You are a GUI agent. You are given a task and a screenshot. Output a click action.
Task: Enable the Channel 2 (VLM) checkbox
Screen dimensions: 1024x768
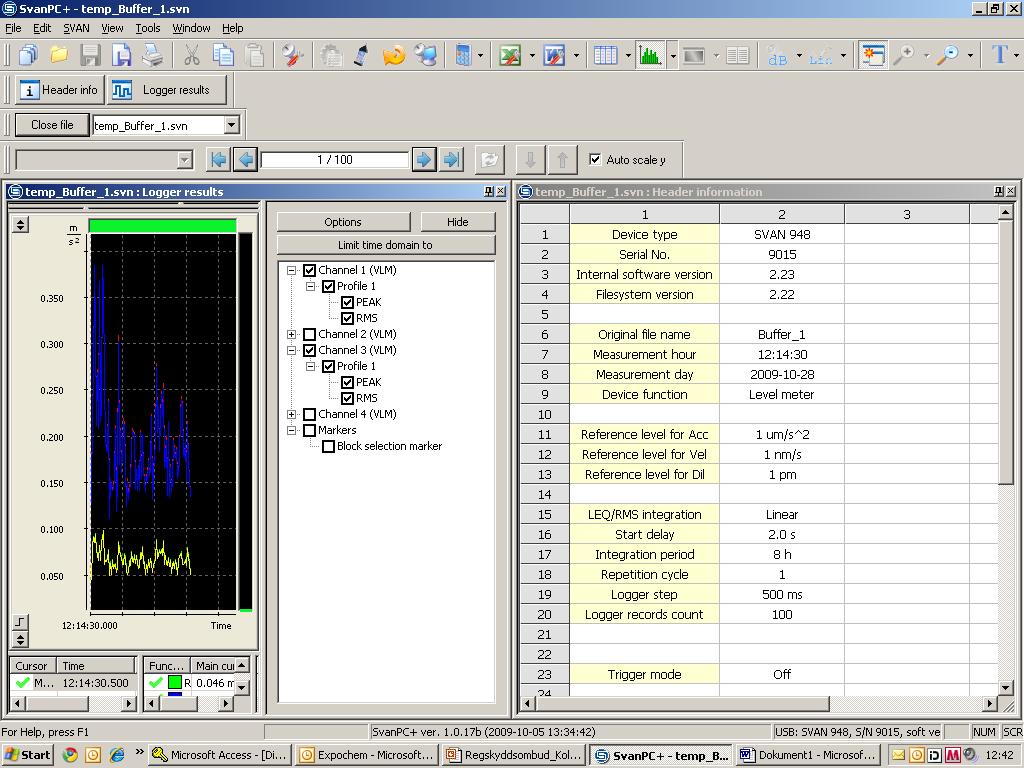point(310,334)
